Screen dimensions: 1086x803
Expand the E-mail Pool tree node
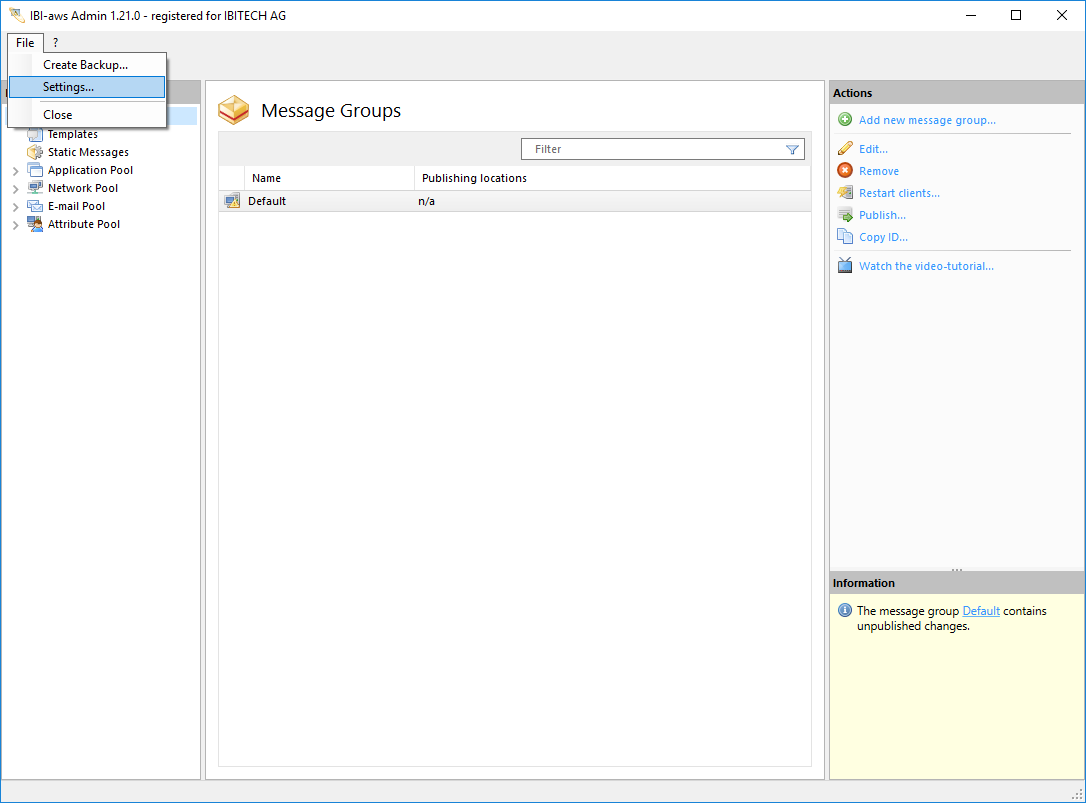point(15,207)
